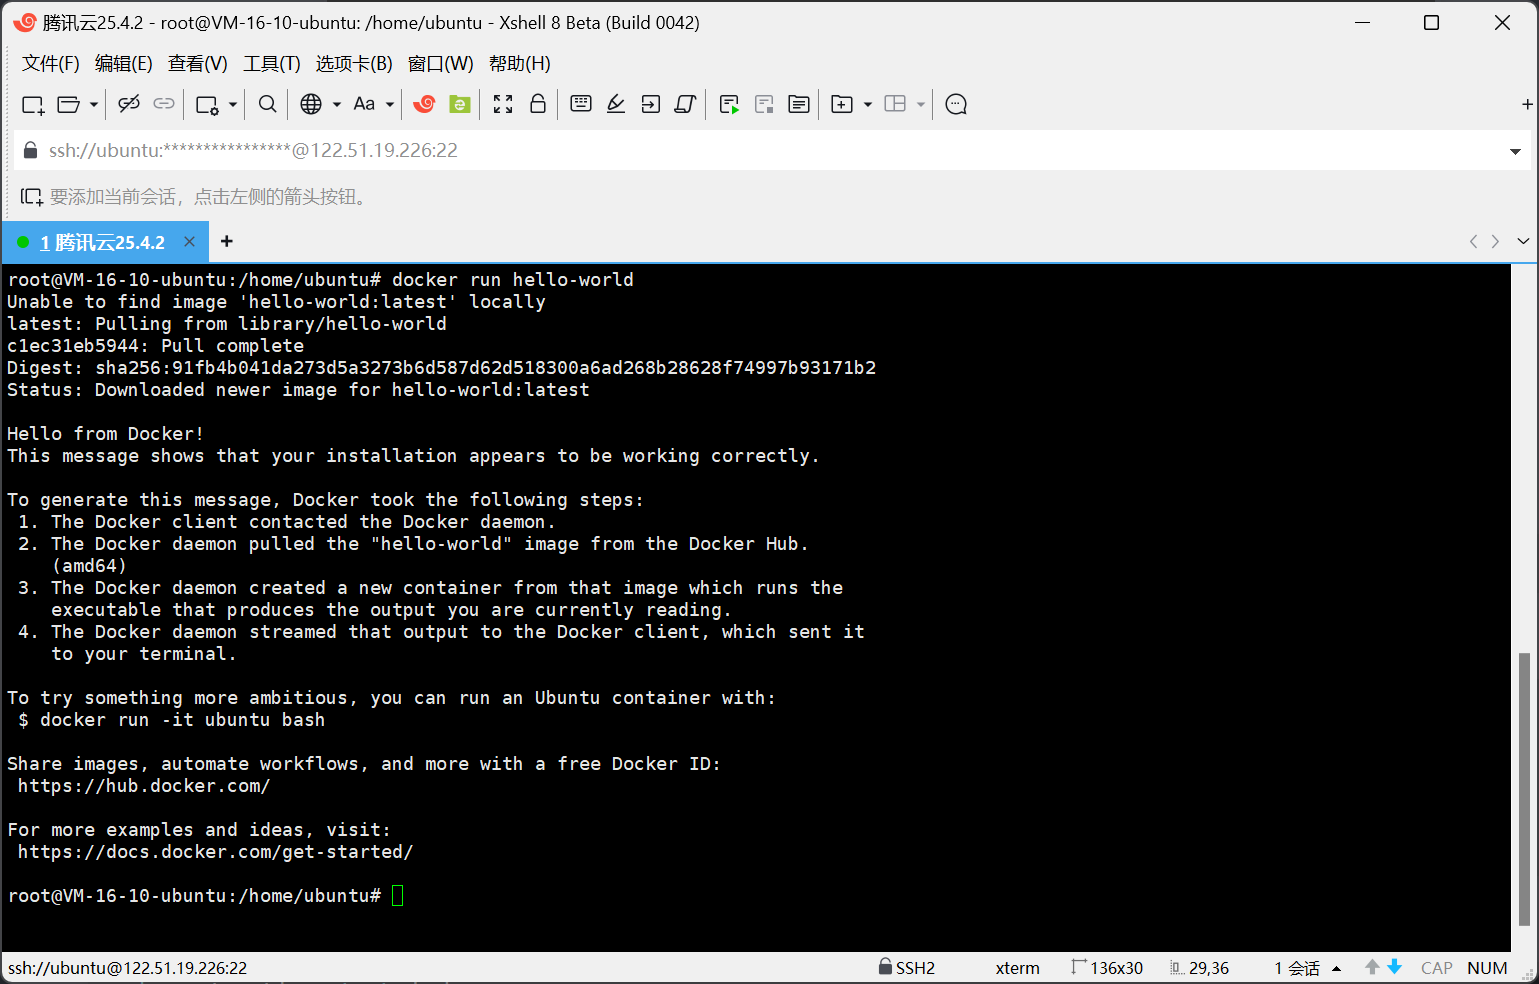Click the CAP indicator in status bar
Image resolution: width=1539 pixels, height=984 pixels.
1437,968
